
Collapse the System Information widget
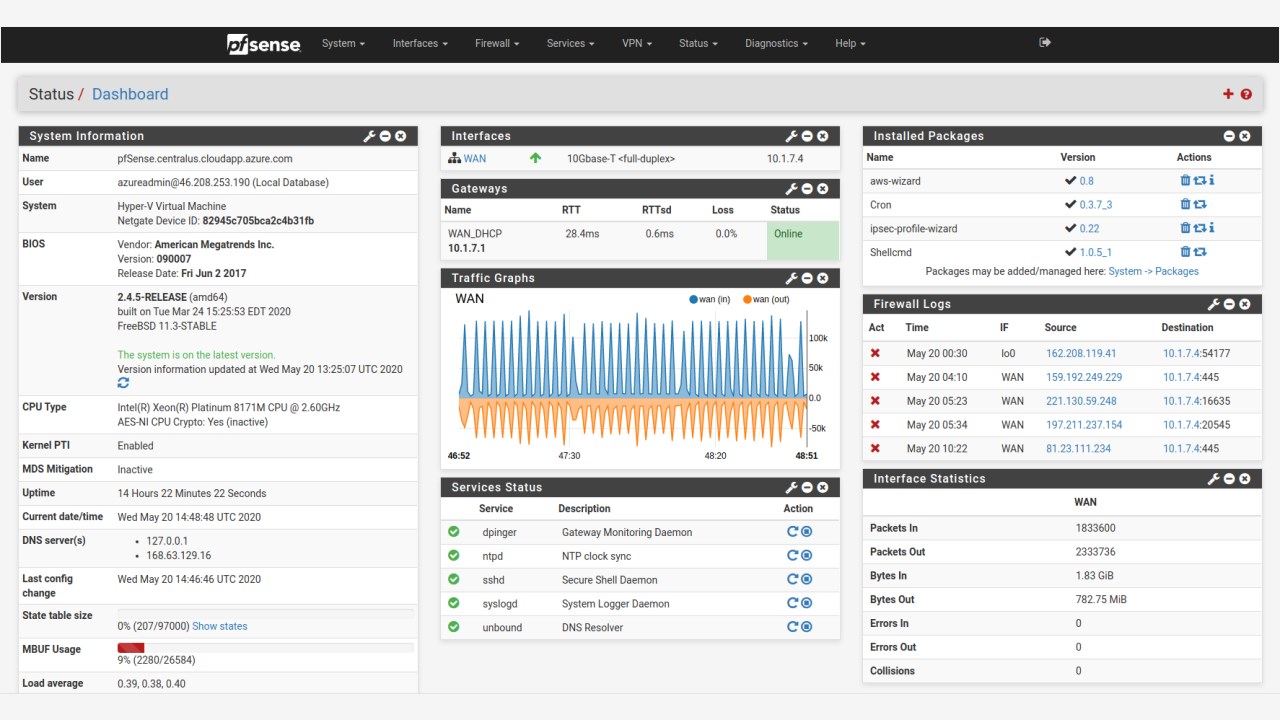385,136
